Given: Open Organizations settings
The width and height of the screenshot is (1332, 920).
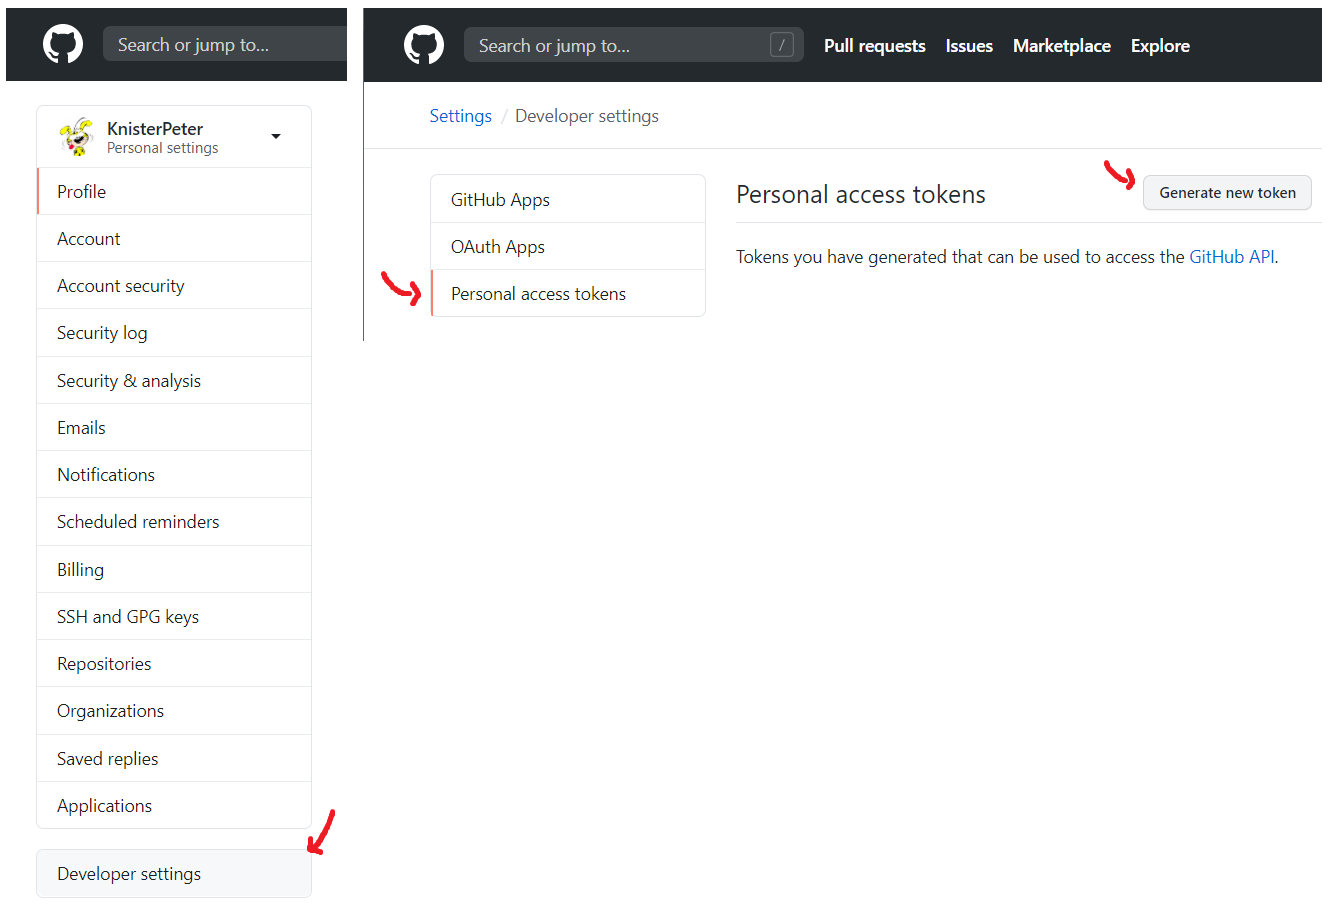Looking at the screenshot, I should pos(174,710).
